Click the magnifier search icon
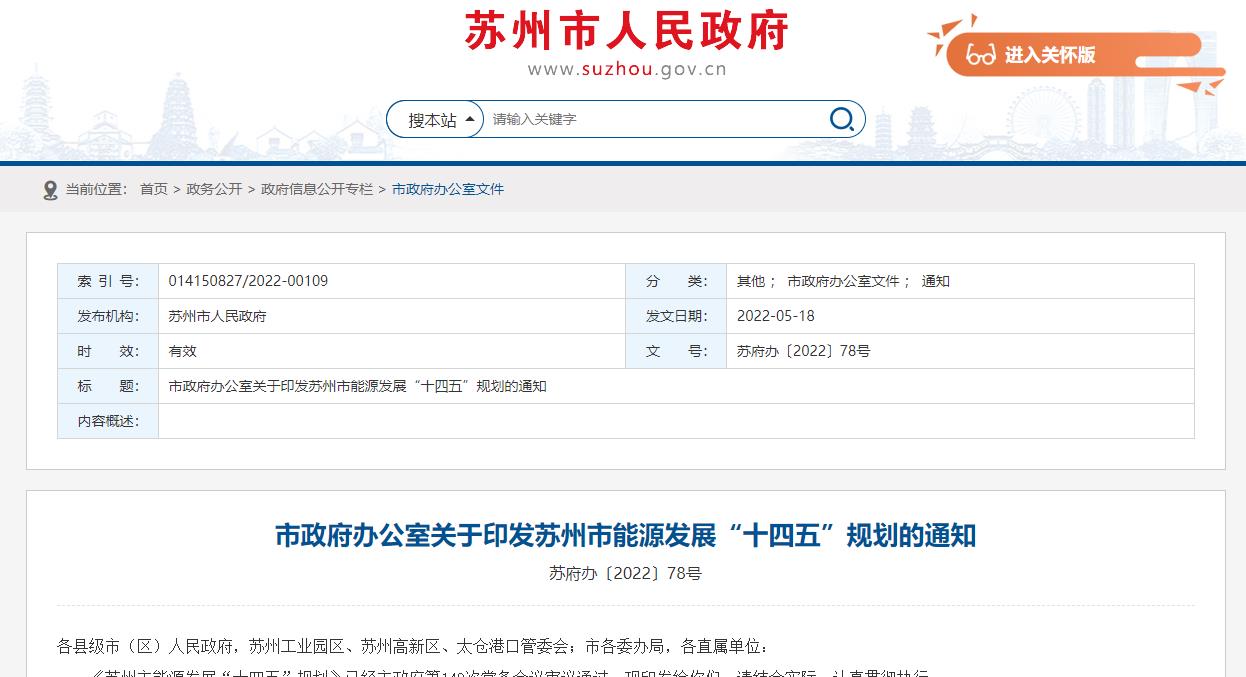The image size is (1246, 677). 842,119
